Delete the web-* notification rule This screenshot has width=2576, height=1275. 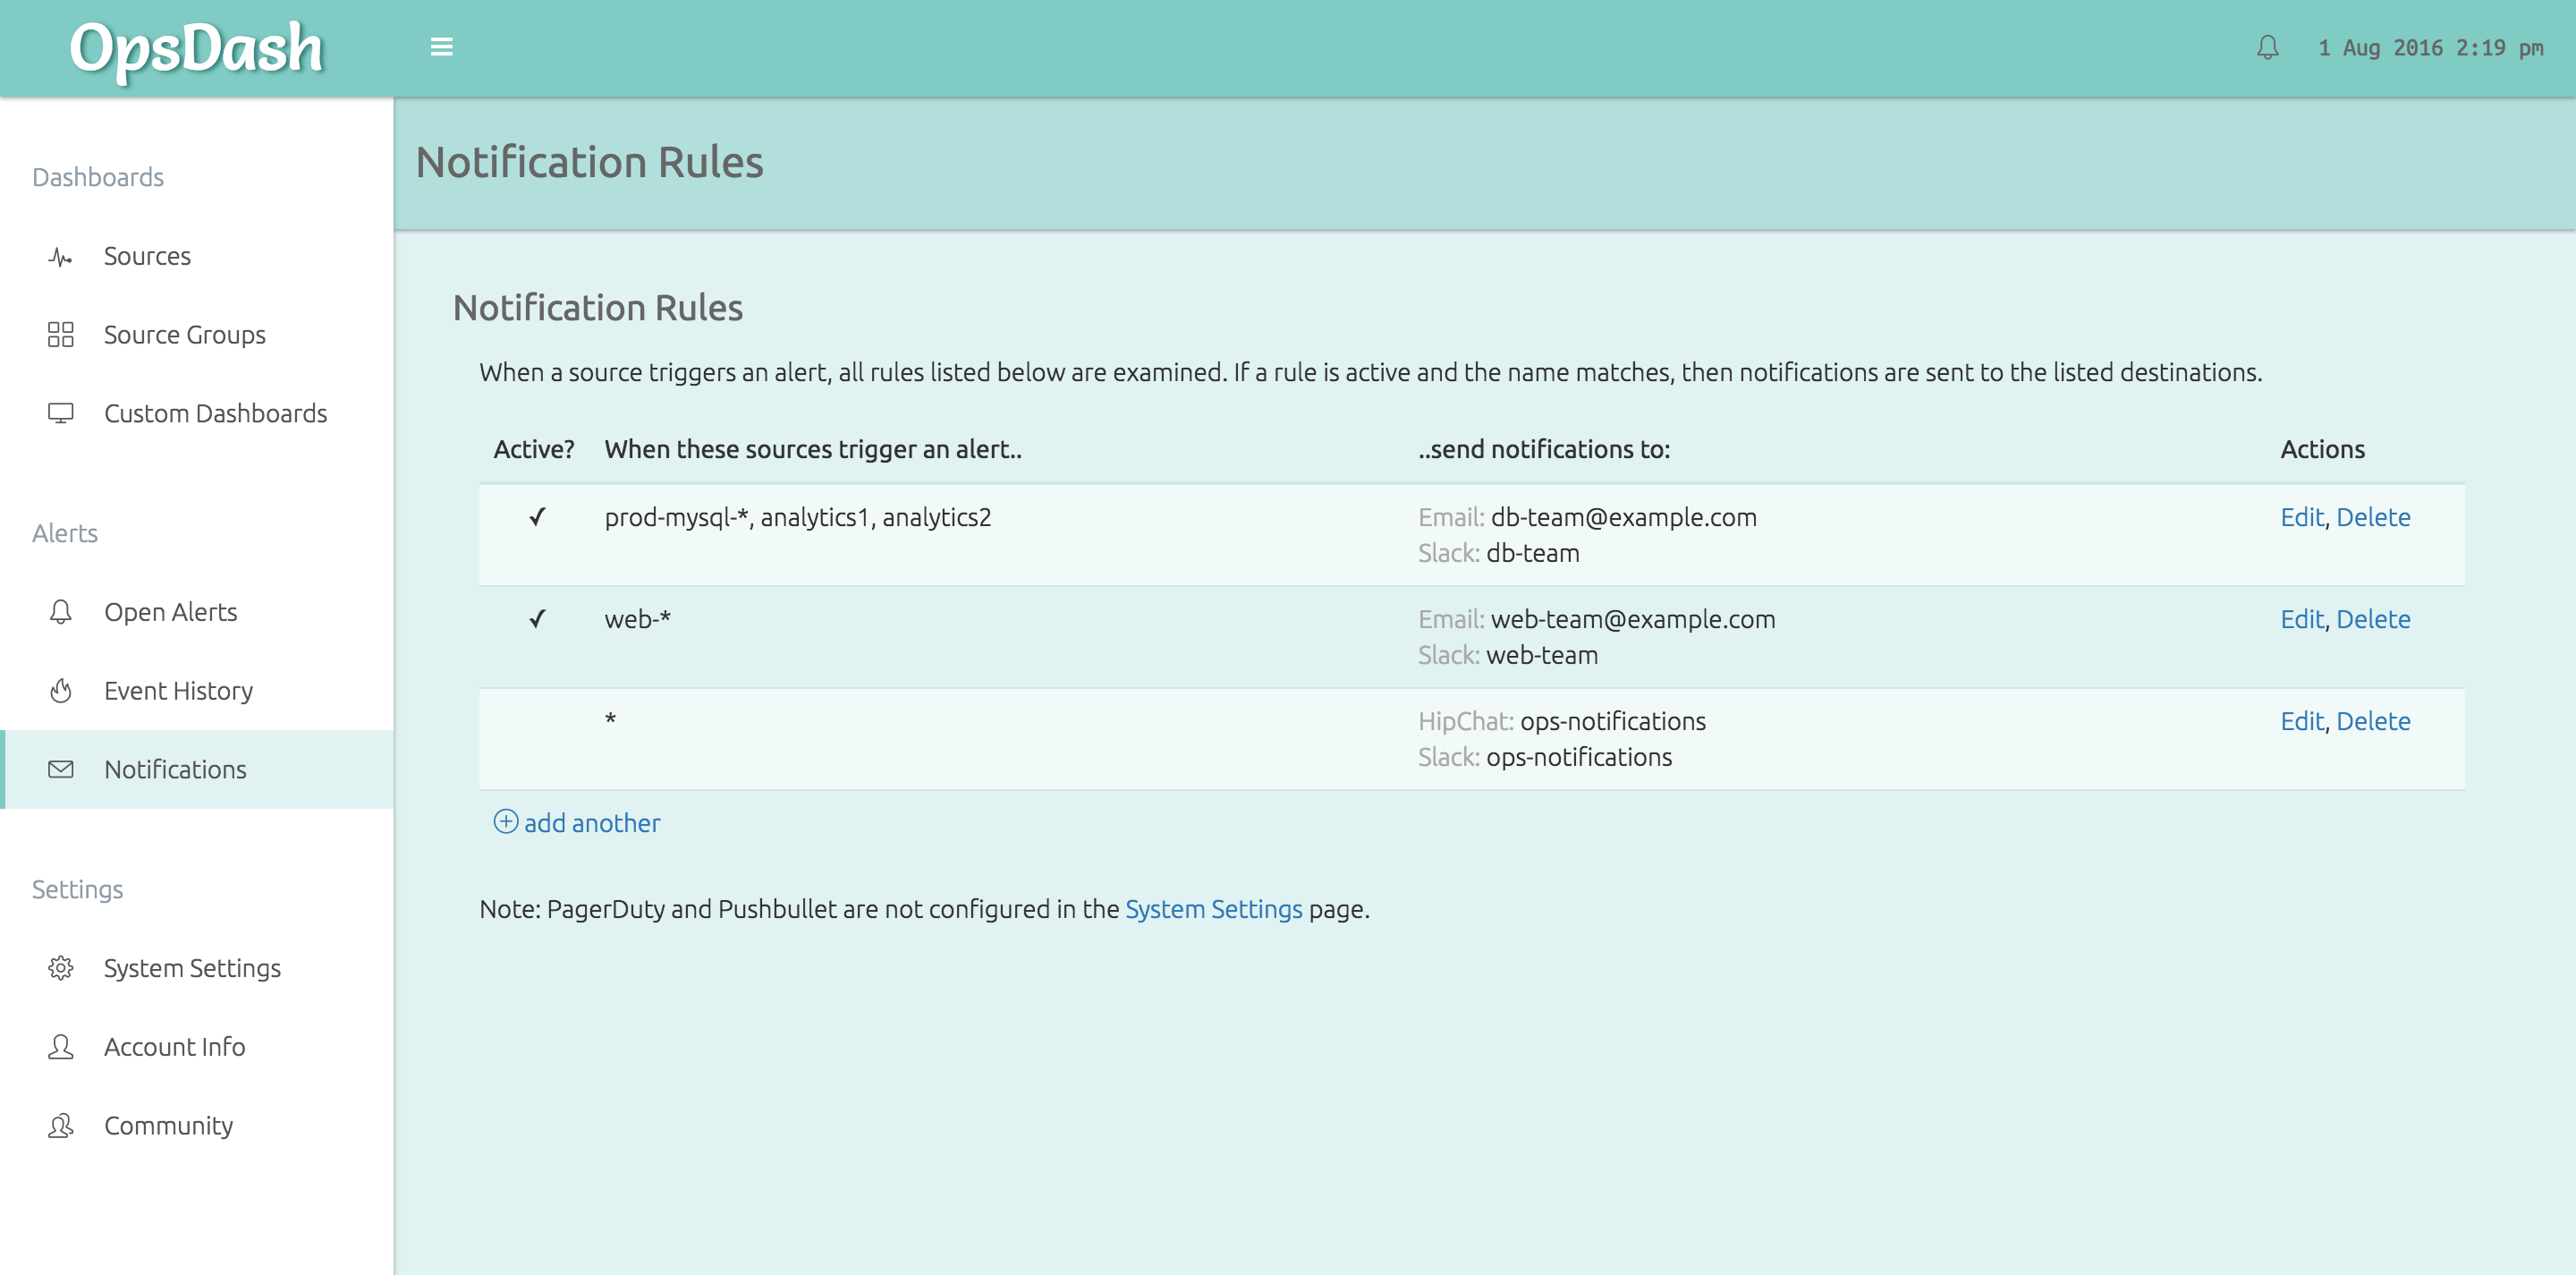coord(2373,619)
